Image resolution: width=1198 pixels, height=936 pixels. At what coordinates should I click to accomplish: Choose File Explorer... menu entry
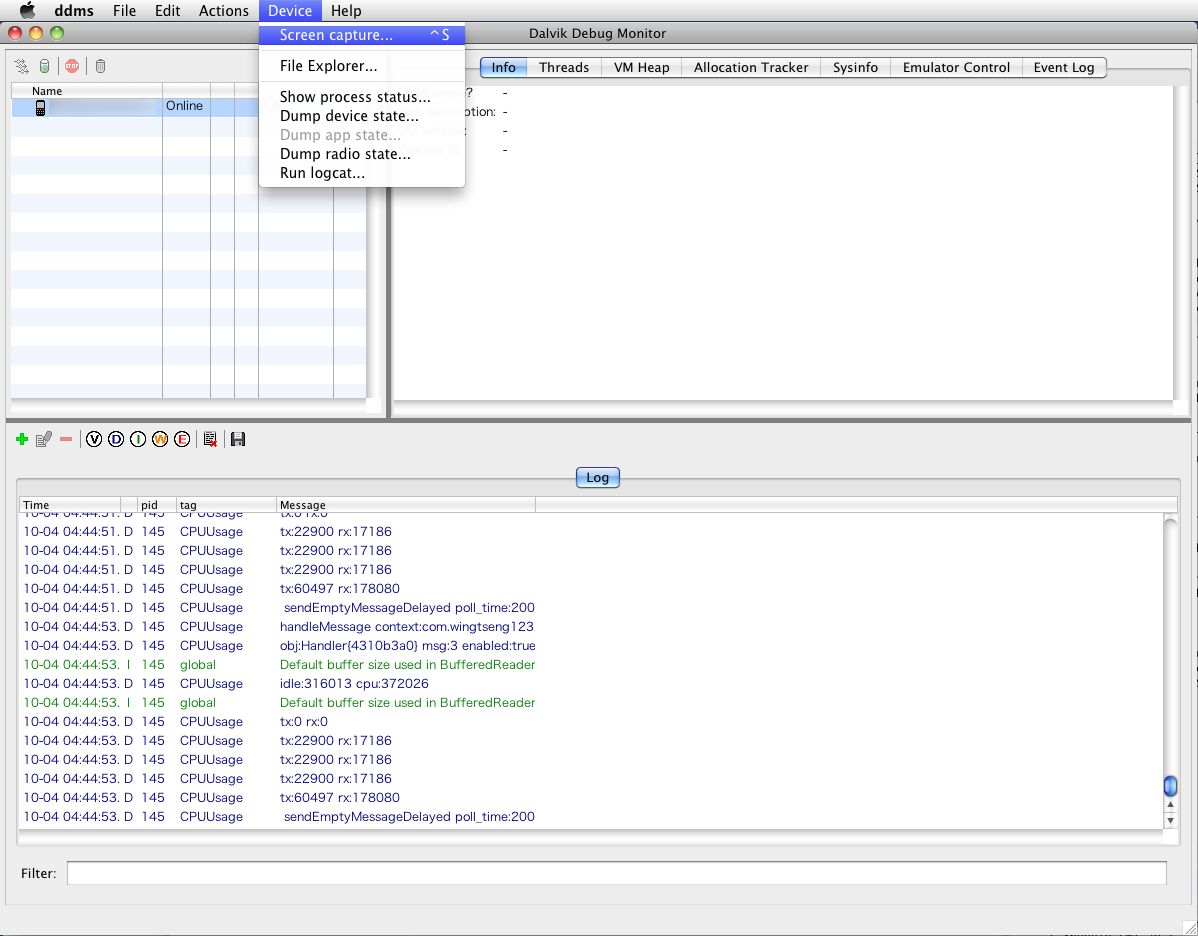click(x=362, y=66)
